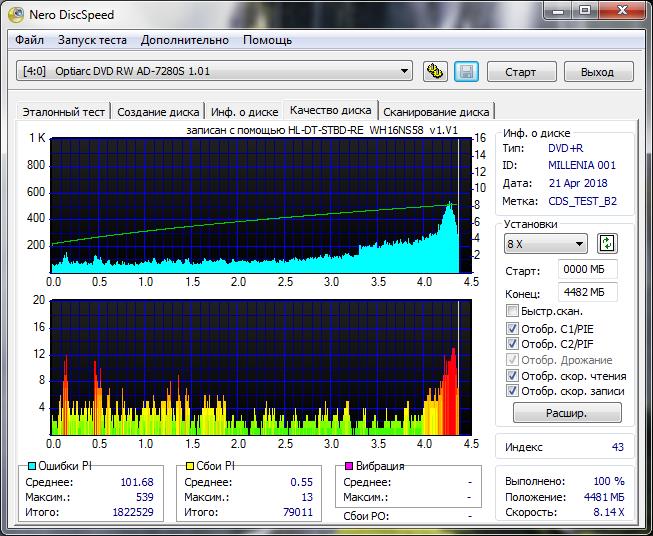
Task: Click the magenta Вибрация color swatch
Action: [348, 466]
